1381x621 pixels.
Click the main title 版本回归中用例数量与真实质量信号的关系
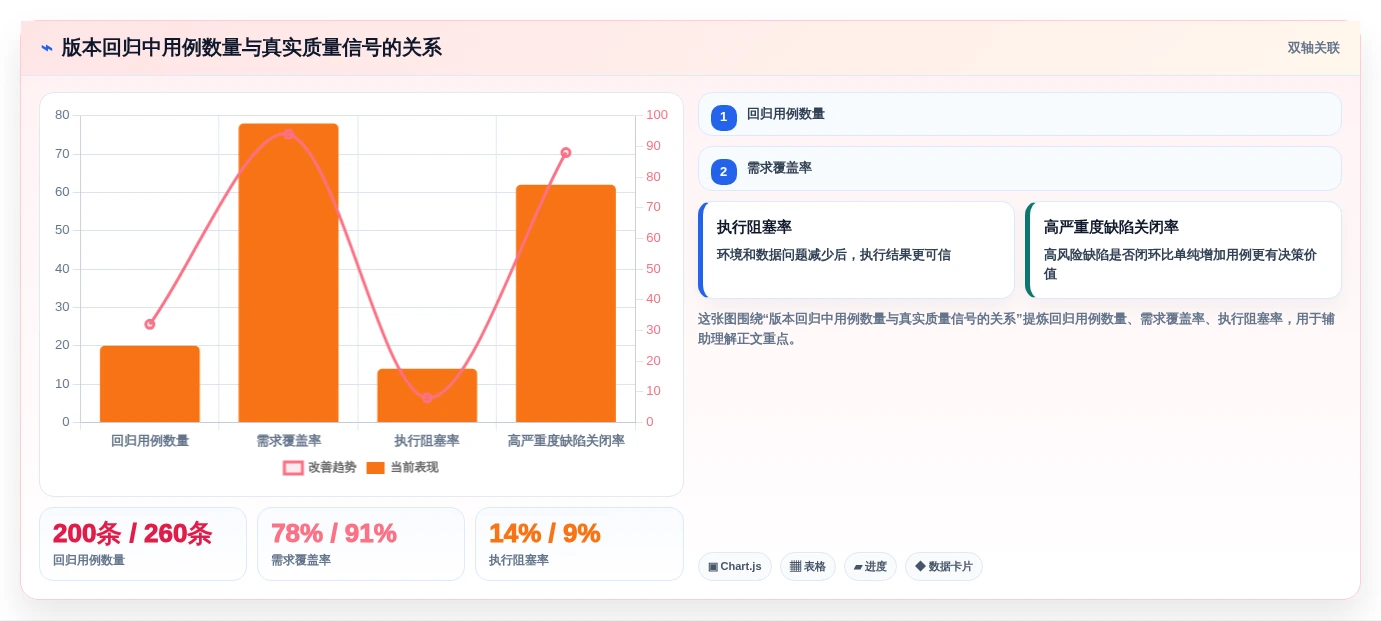(251, 48)
